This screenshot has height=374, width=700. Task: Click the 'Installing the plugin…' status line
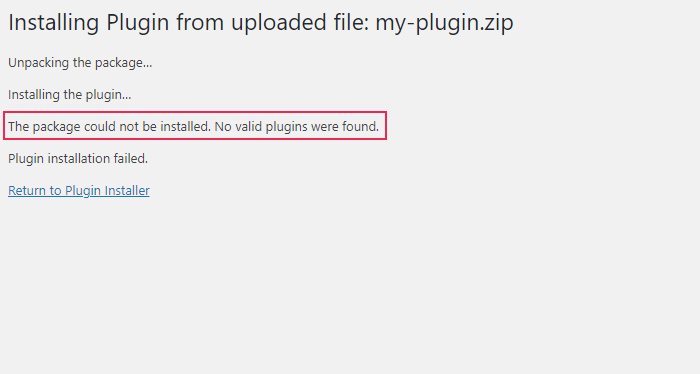click(70, 95)
